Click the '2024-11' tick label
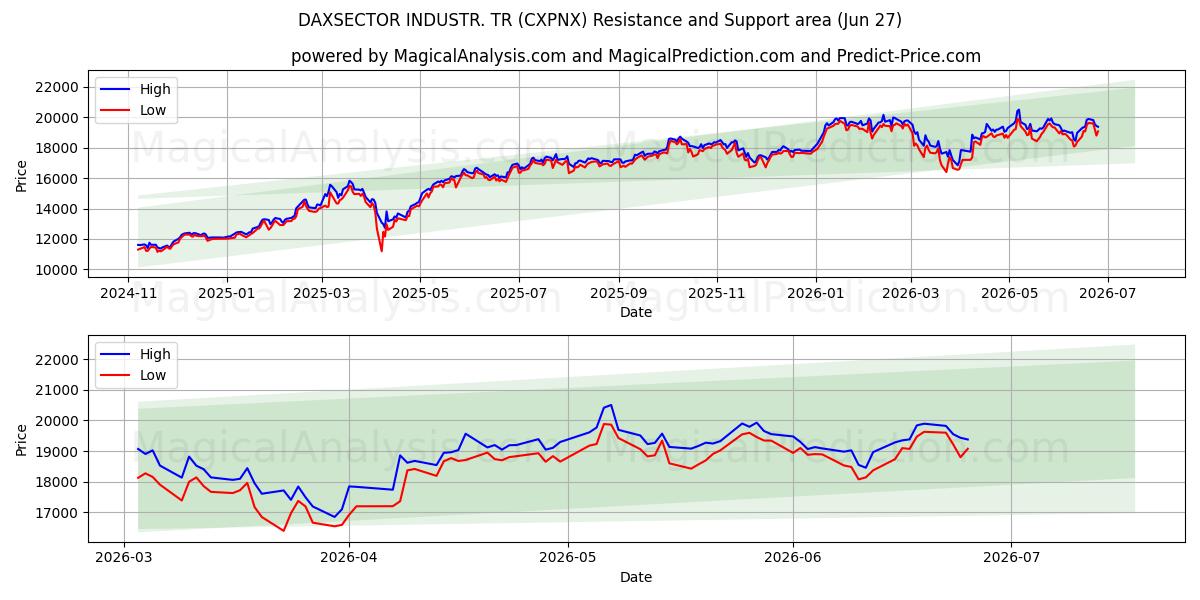Screen dimensions: 1200x600 tap(127, 293)
